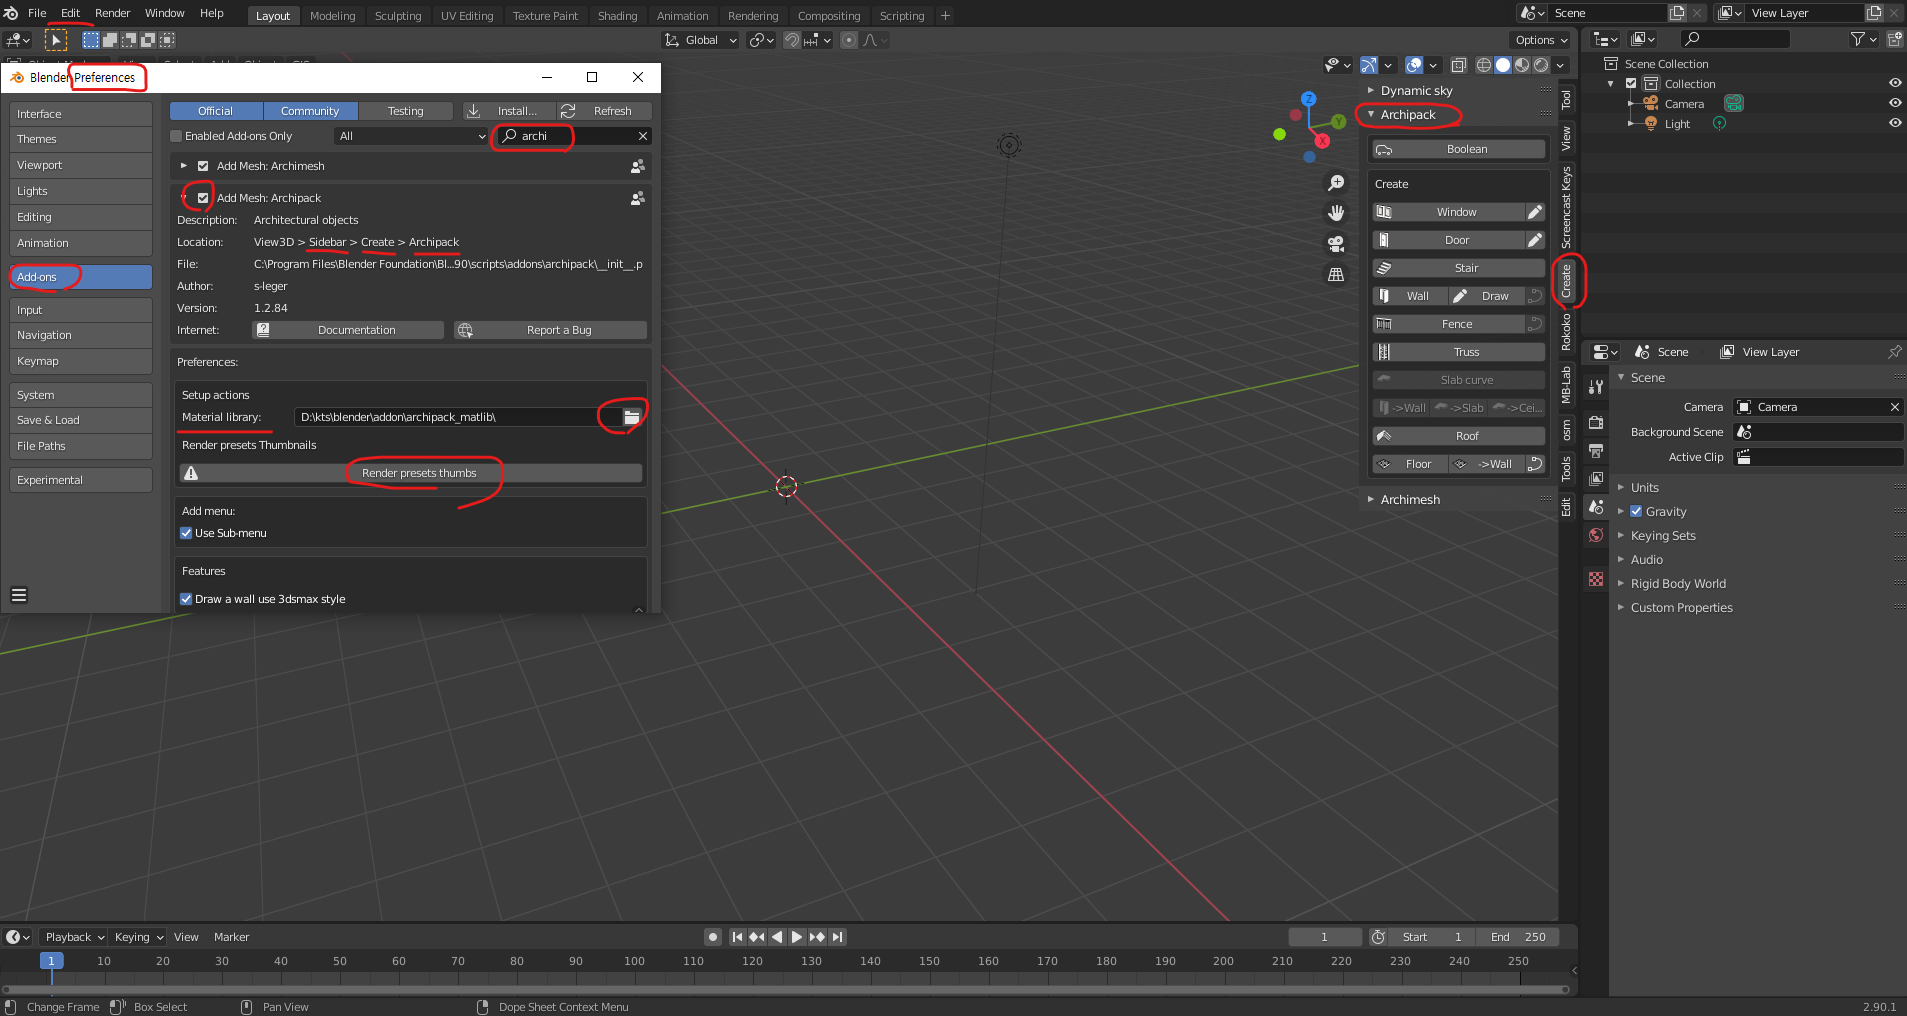Open add-on category All dropdown

point(411,136)
